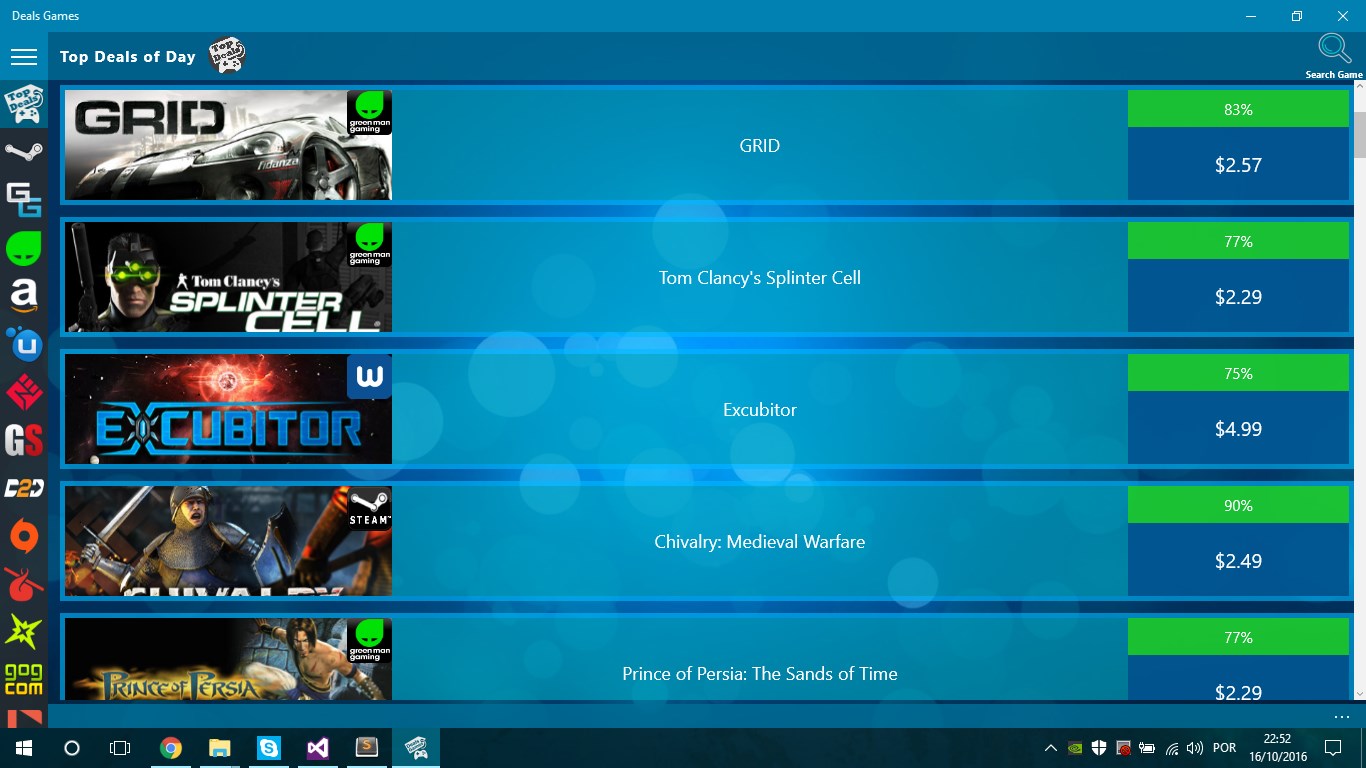Open Google Chrome from the taskbar
Image resolution: width=1366 pixels, height=768 pixels.
[x=171, y=747]
